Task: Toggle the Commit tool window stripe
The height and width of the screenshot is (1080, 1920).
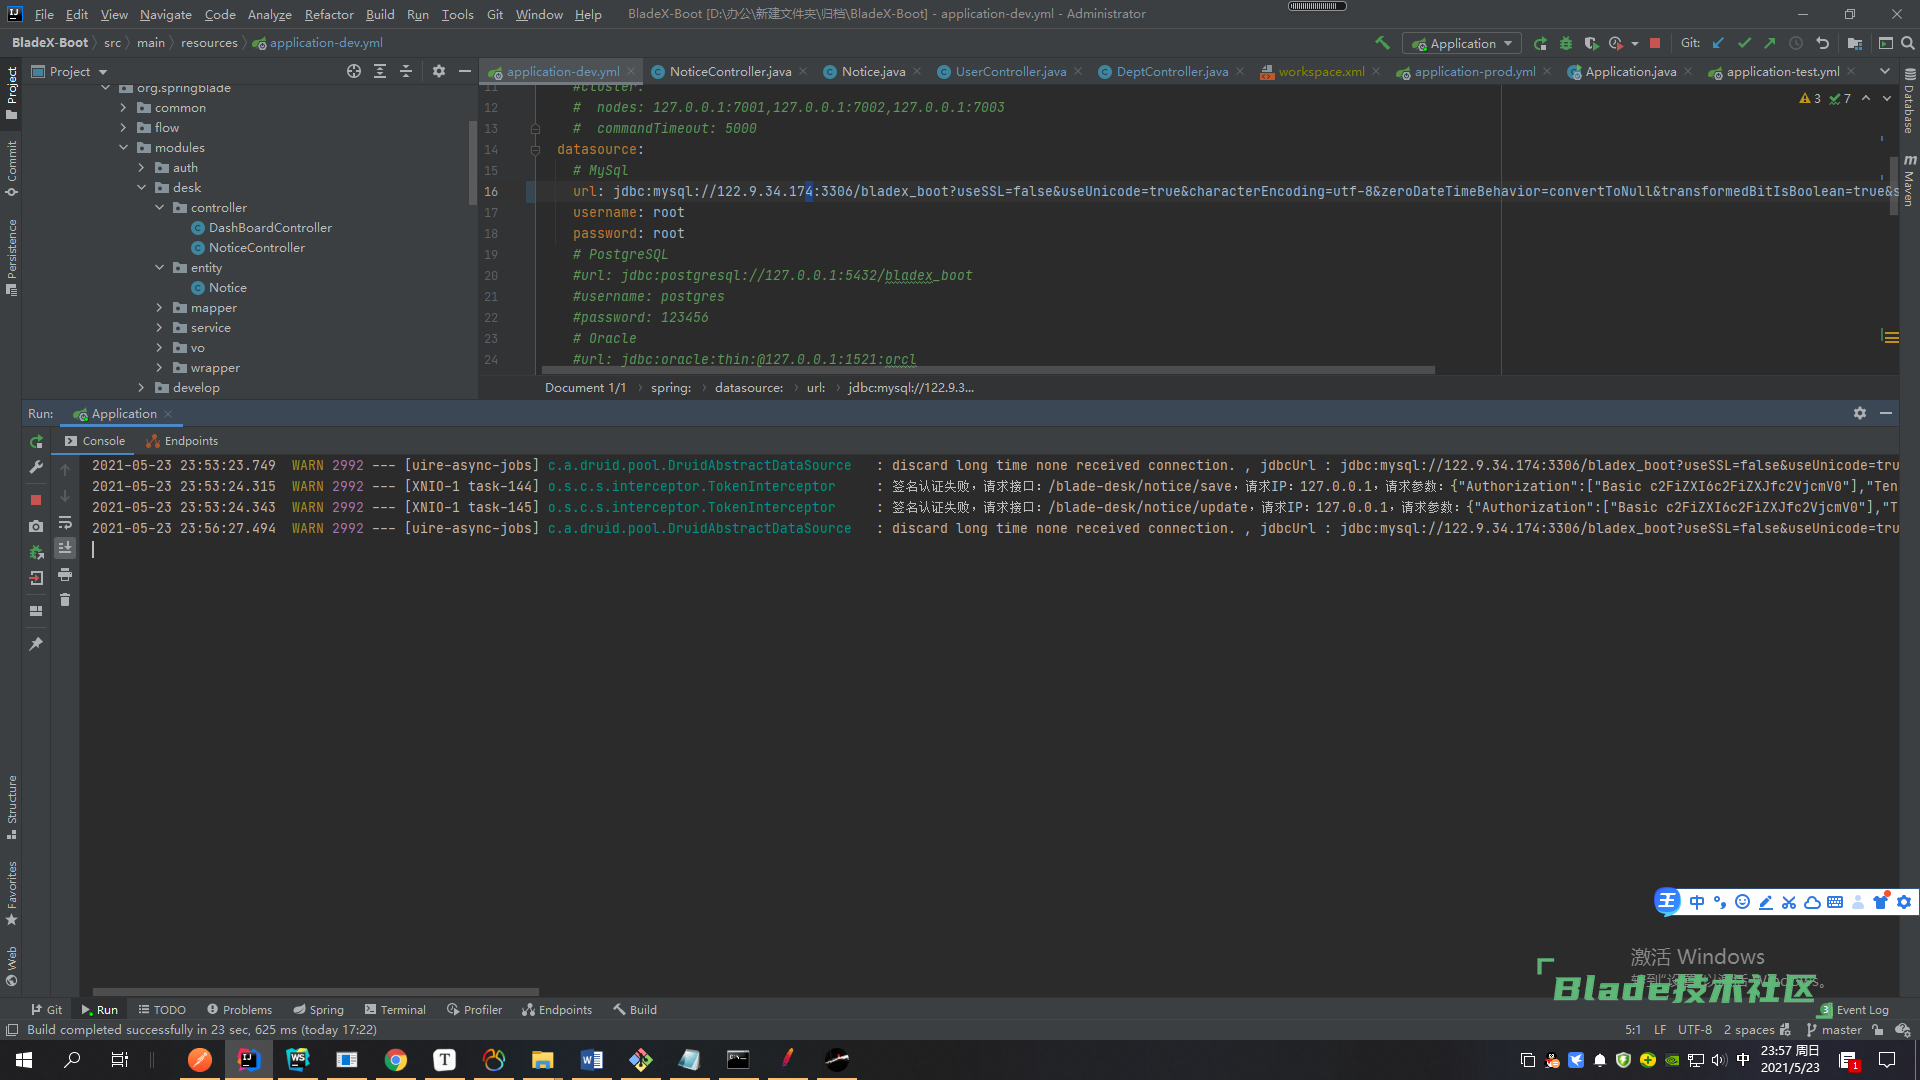Action: click(11, 168)
